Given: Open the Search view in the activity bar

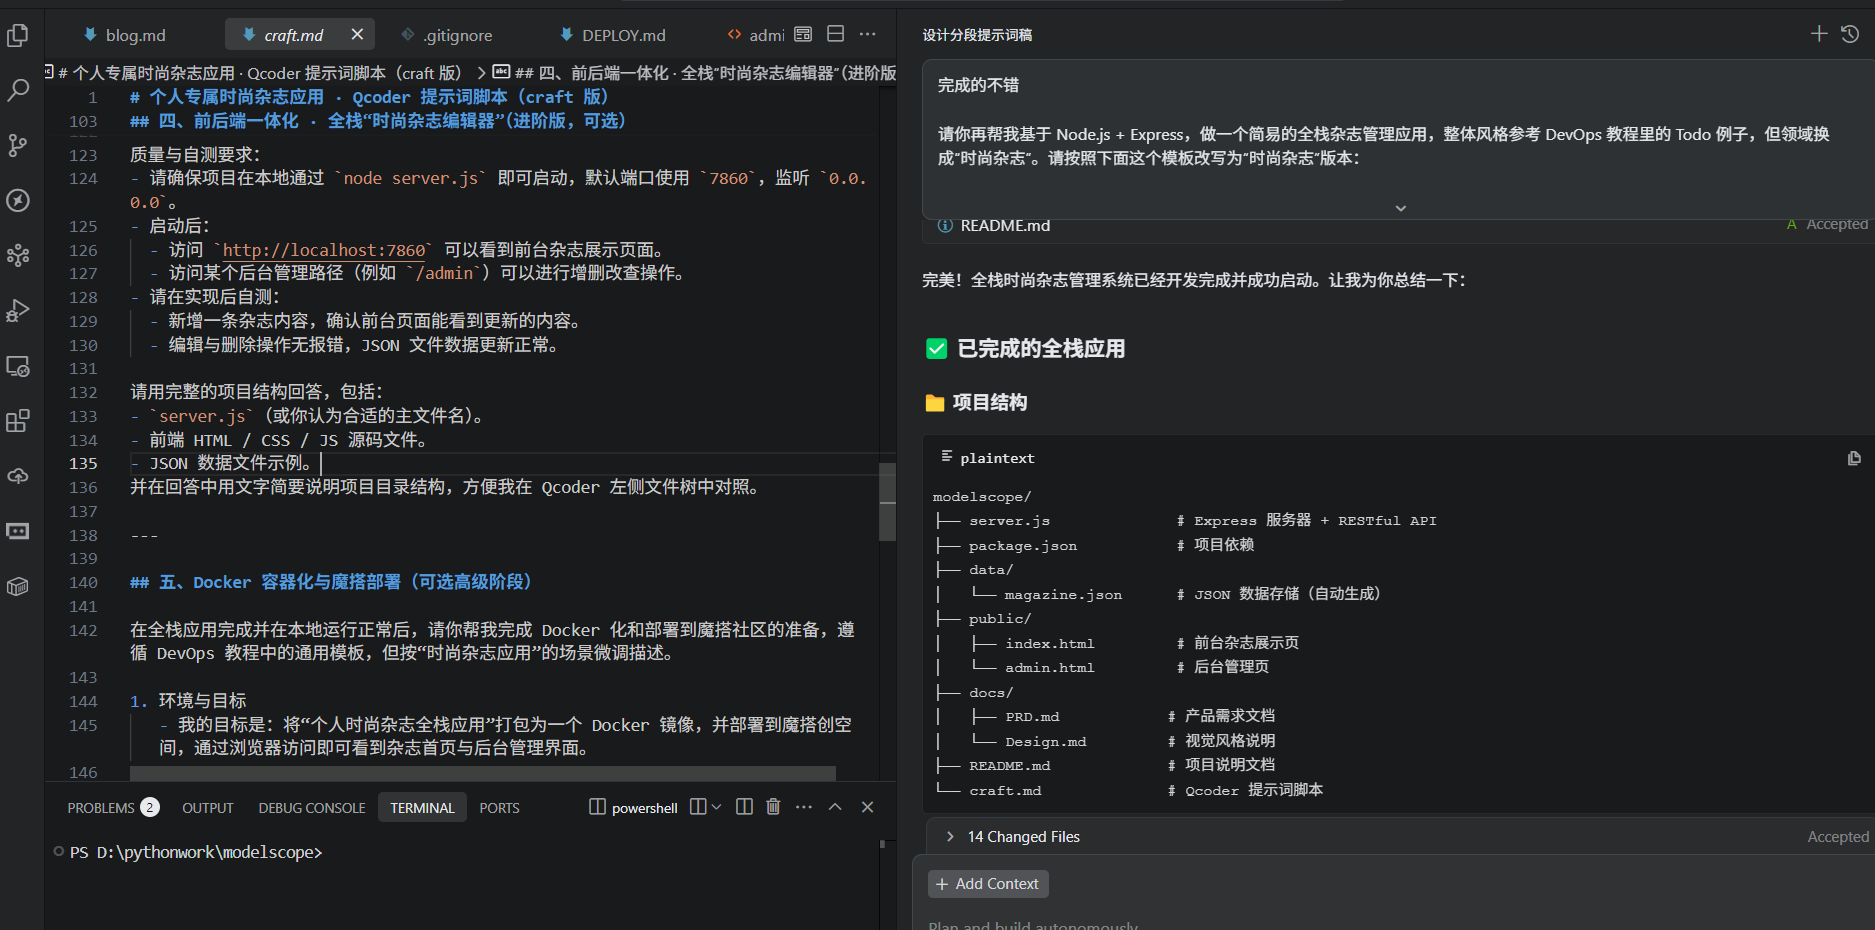Looking at the screenshot, I should click(18, 90).
